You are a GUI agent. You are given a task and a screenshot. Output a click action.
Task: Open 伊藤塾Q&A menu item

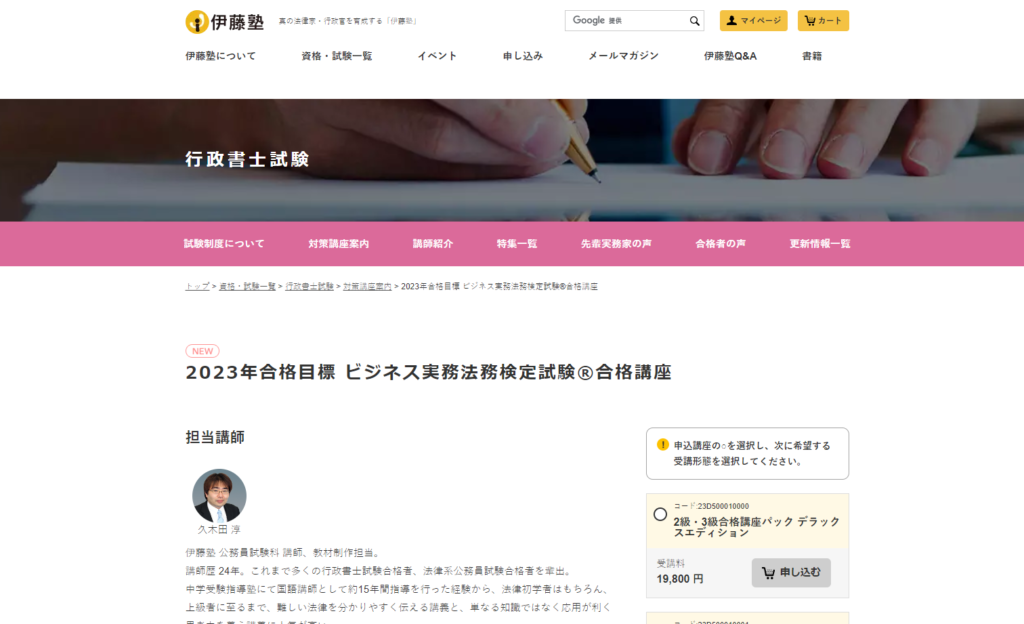click(730, 56)
